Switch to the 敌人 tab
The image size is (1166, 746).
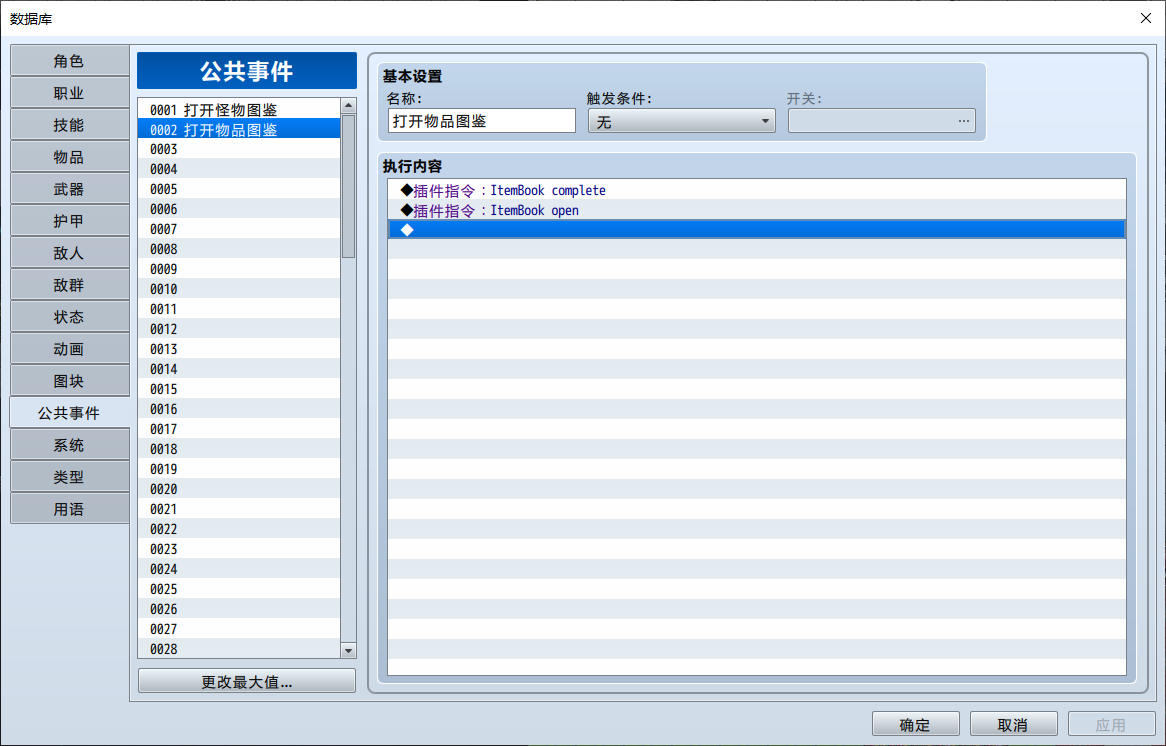(x=69, y=253)
